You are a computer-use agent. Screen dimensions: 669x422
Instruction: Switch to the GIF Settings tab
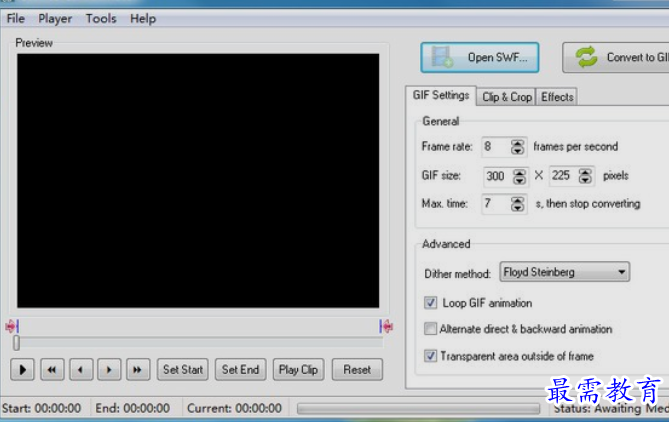pos(441,95)
